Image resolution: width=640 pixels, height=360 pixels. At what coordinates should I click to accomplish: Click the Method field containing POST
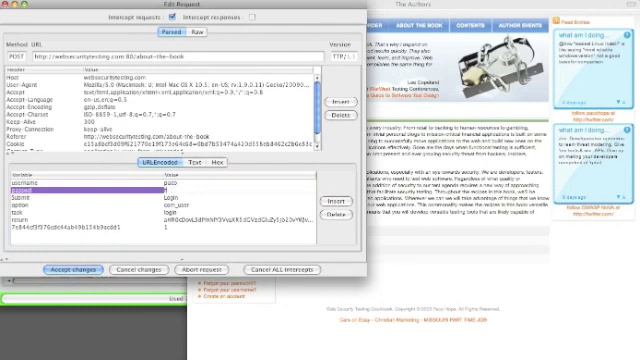pyautogui.click(x=16, y=56)
